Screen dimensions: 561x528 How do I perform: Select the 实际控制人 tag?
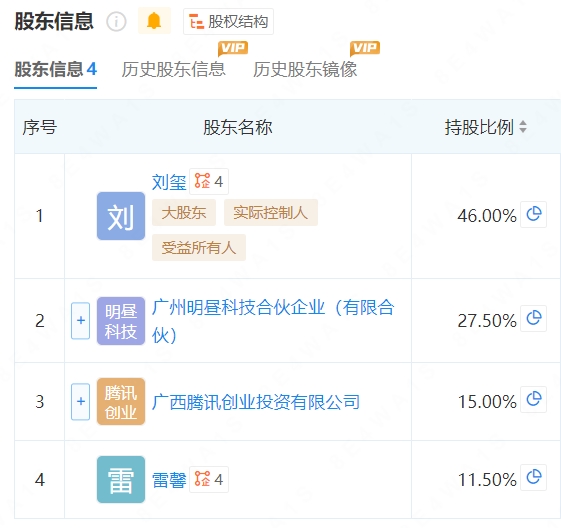tap(271, 212)
